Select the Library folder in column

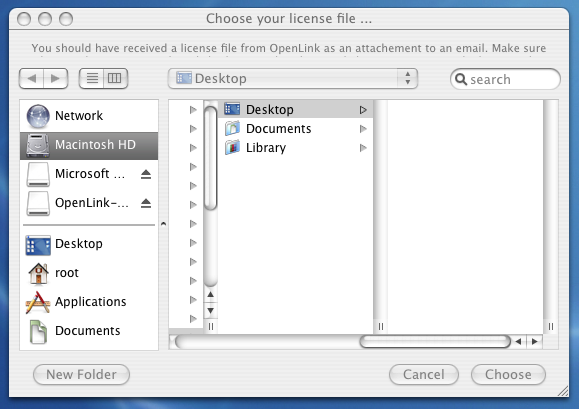(x=295, y=148)
